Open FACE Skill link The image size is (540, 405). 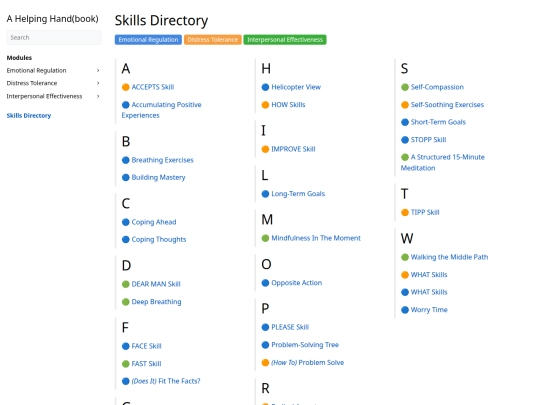click(146, 346)
